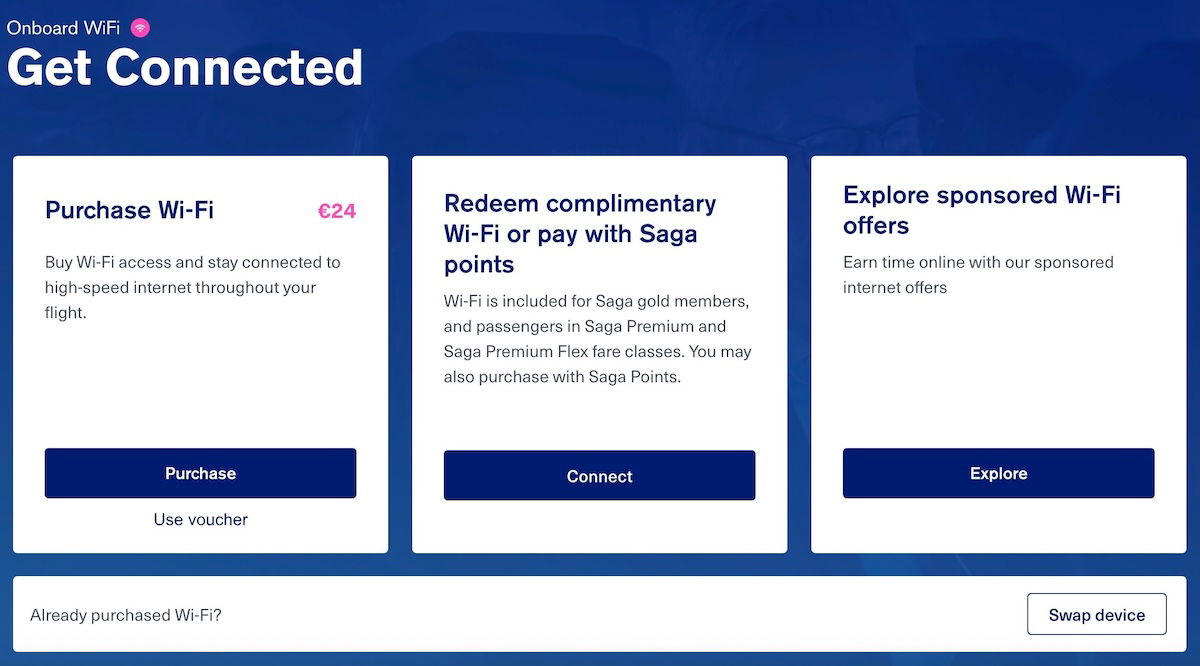Click the Get Connected heading
Screen dimensions: 1200x666
point(185,68)
